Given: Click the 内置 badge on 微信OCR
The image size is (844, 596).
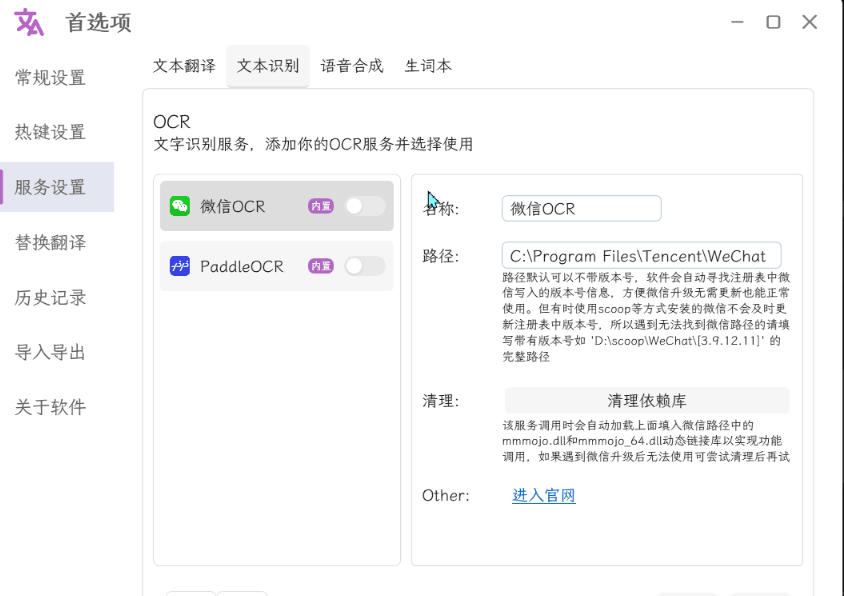Looking at the screenshot, I should tap(320, 206).
